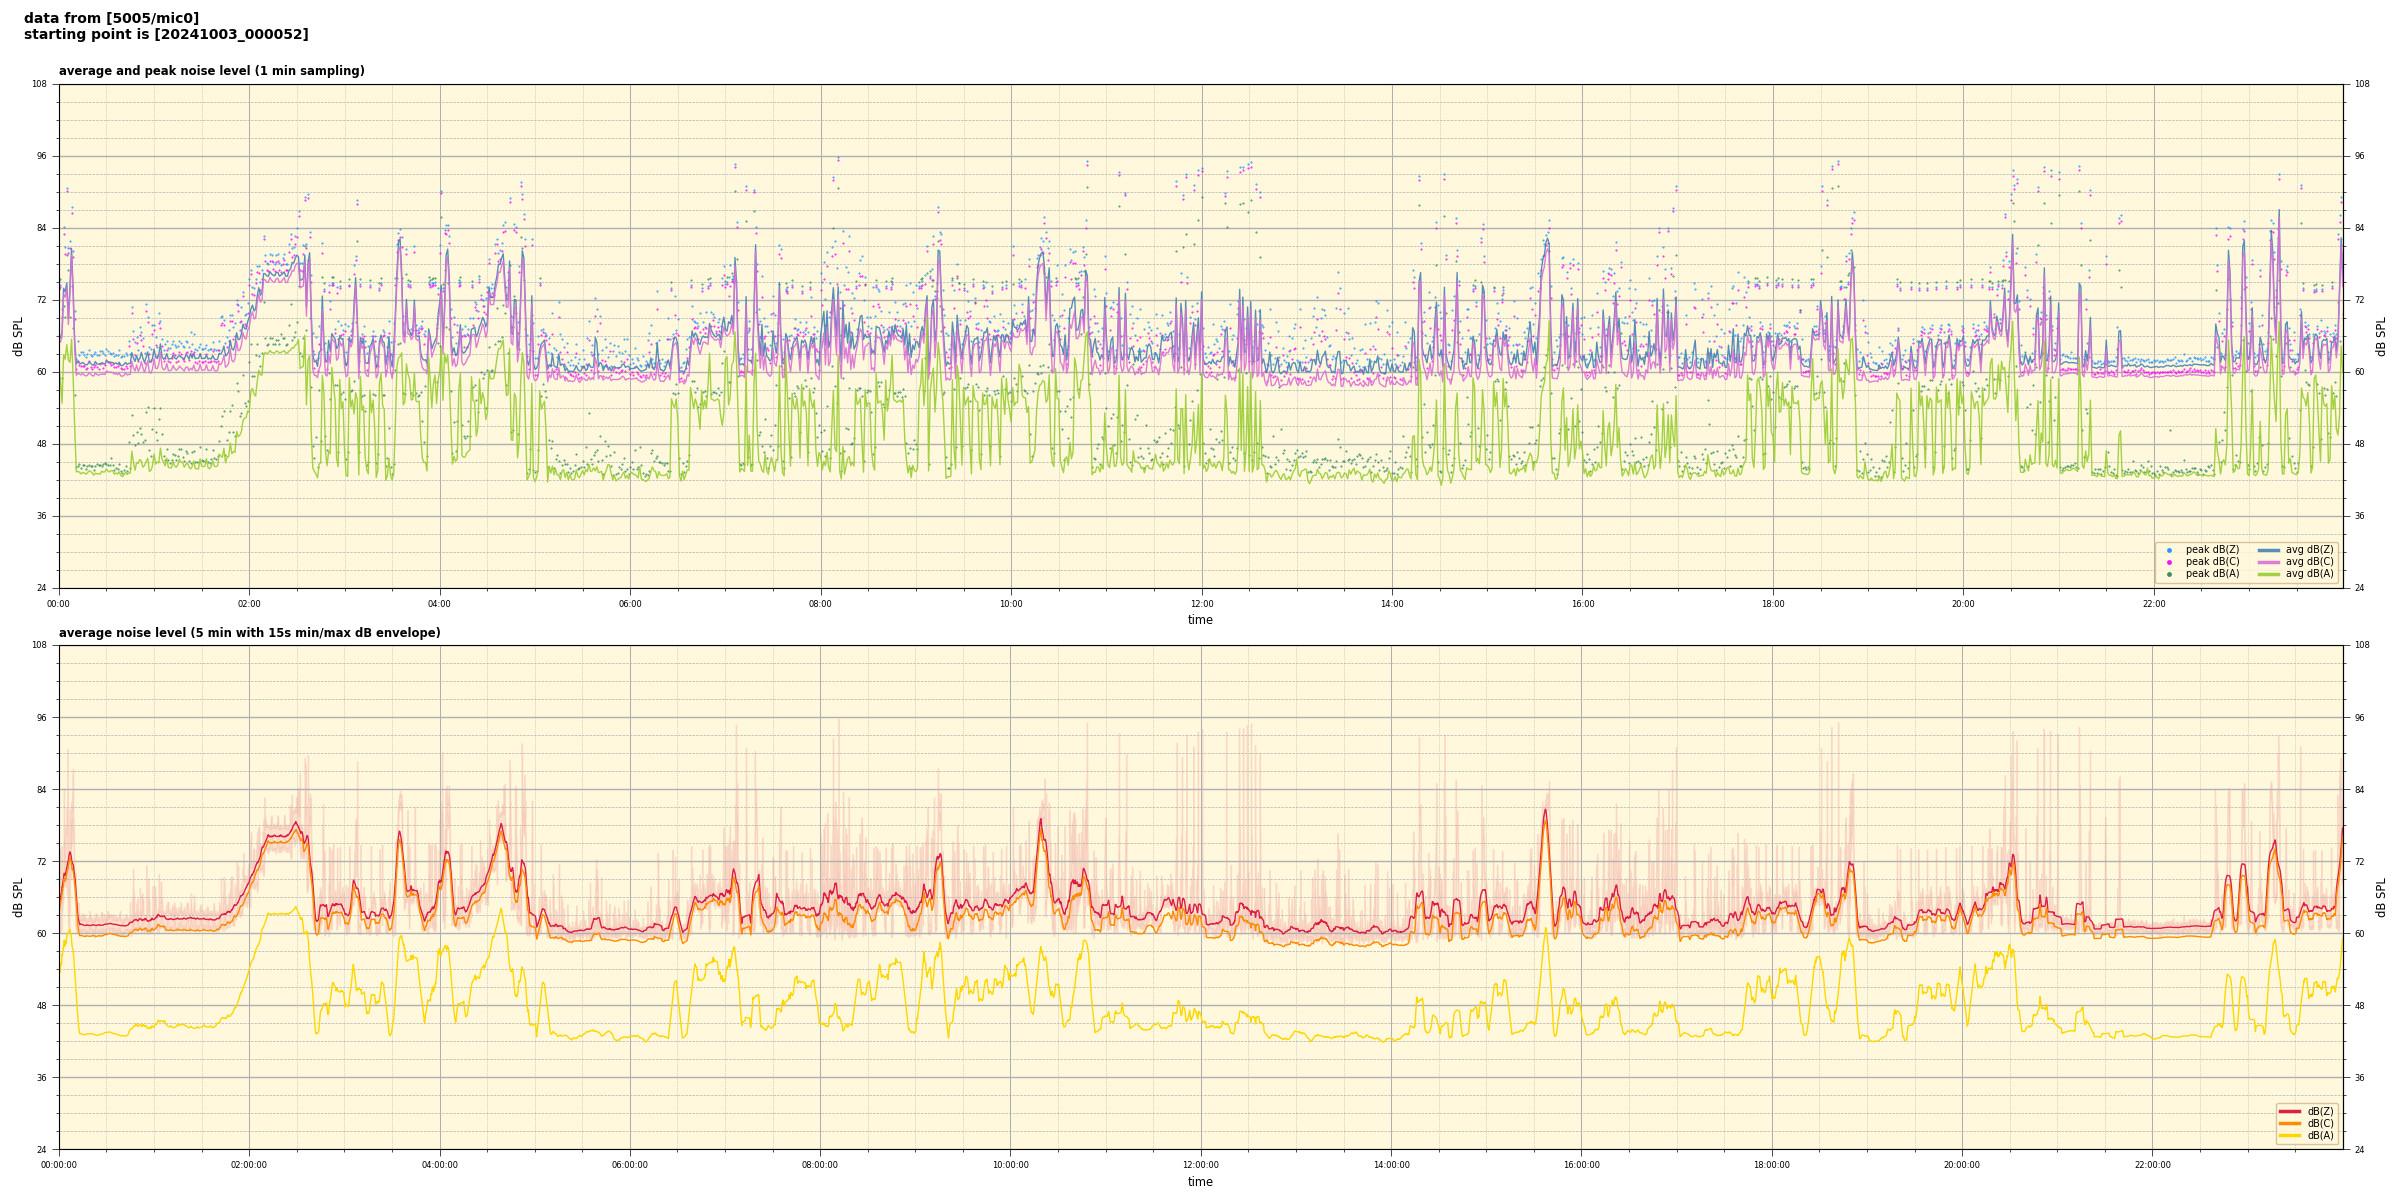2400x1200 pixels.
Task: Select the avg dB(A) green legend line
Action: (x=2269, y=574)
